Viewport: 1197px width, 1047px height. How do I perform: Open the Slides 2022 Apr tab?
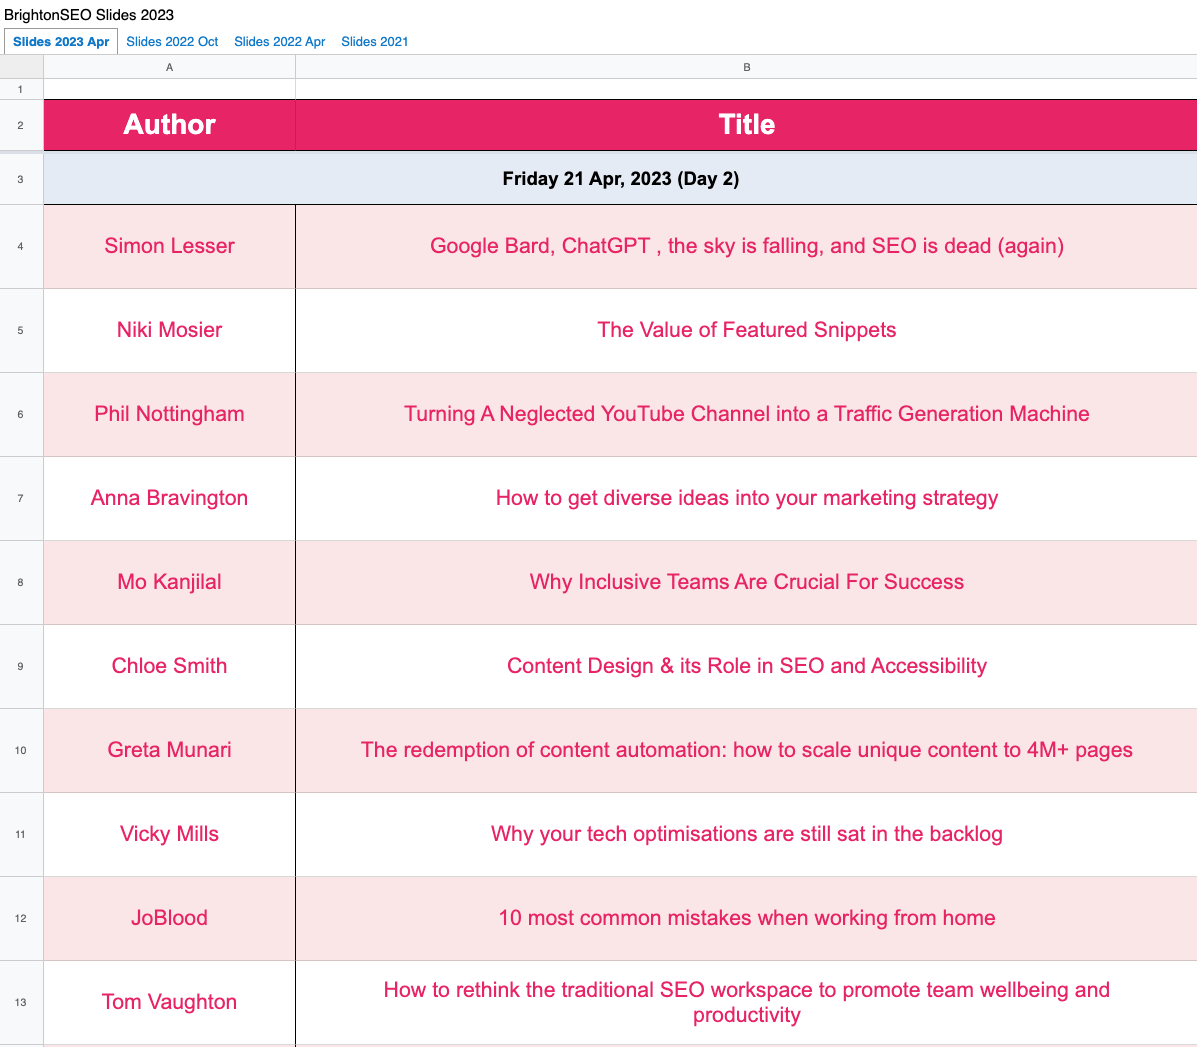[279, 42]
